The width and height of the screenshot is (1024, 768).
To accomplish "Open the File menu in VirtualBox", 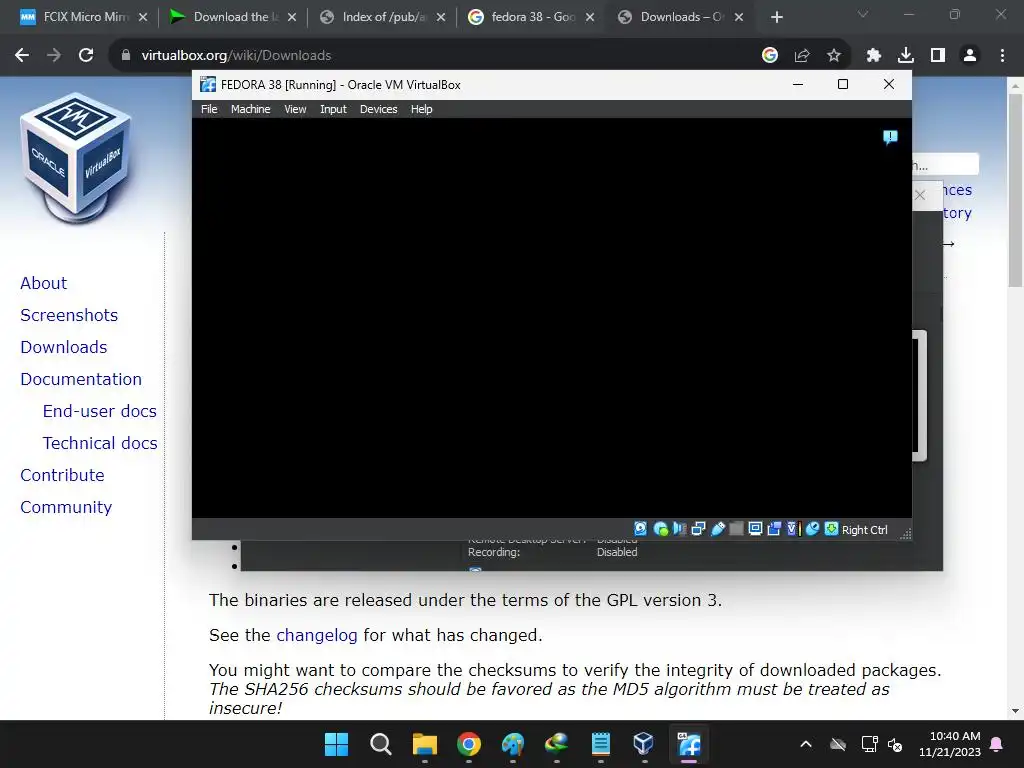I will click(209, 109).
